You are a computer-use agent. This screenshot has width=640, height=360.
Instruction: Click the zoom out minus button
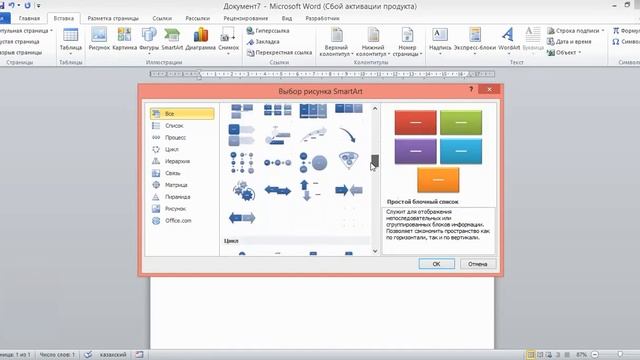tap(595, 355)
